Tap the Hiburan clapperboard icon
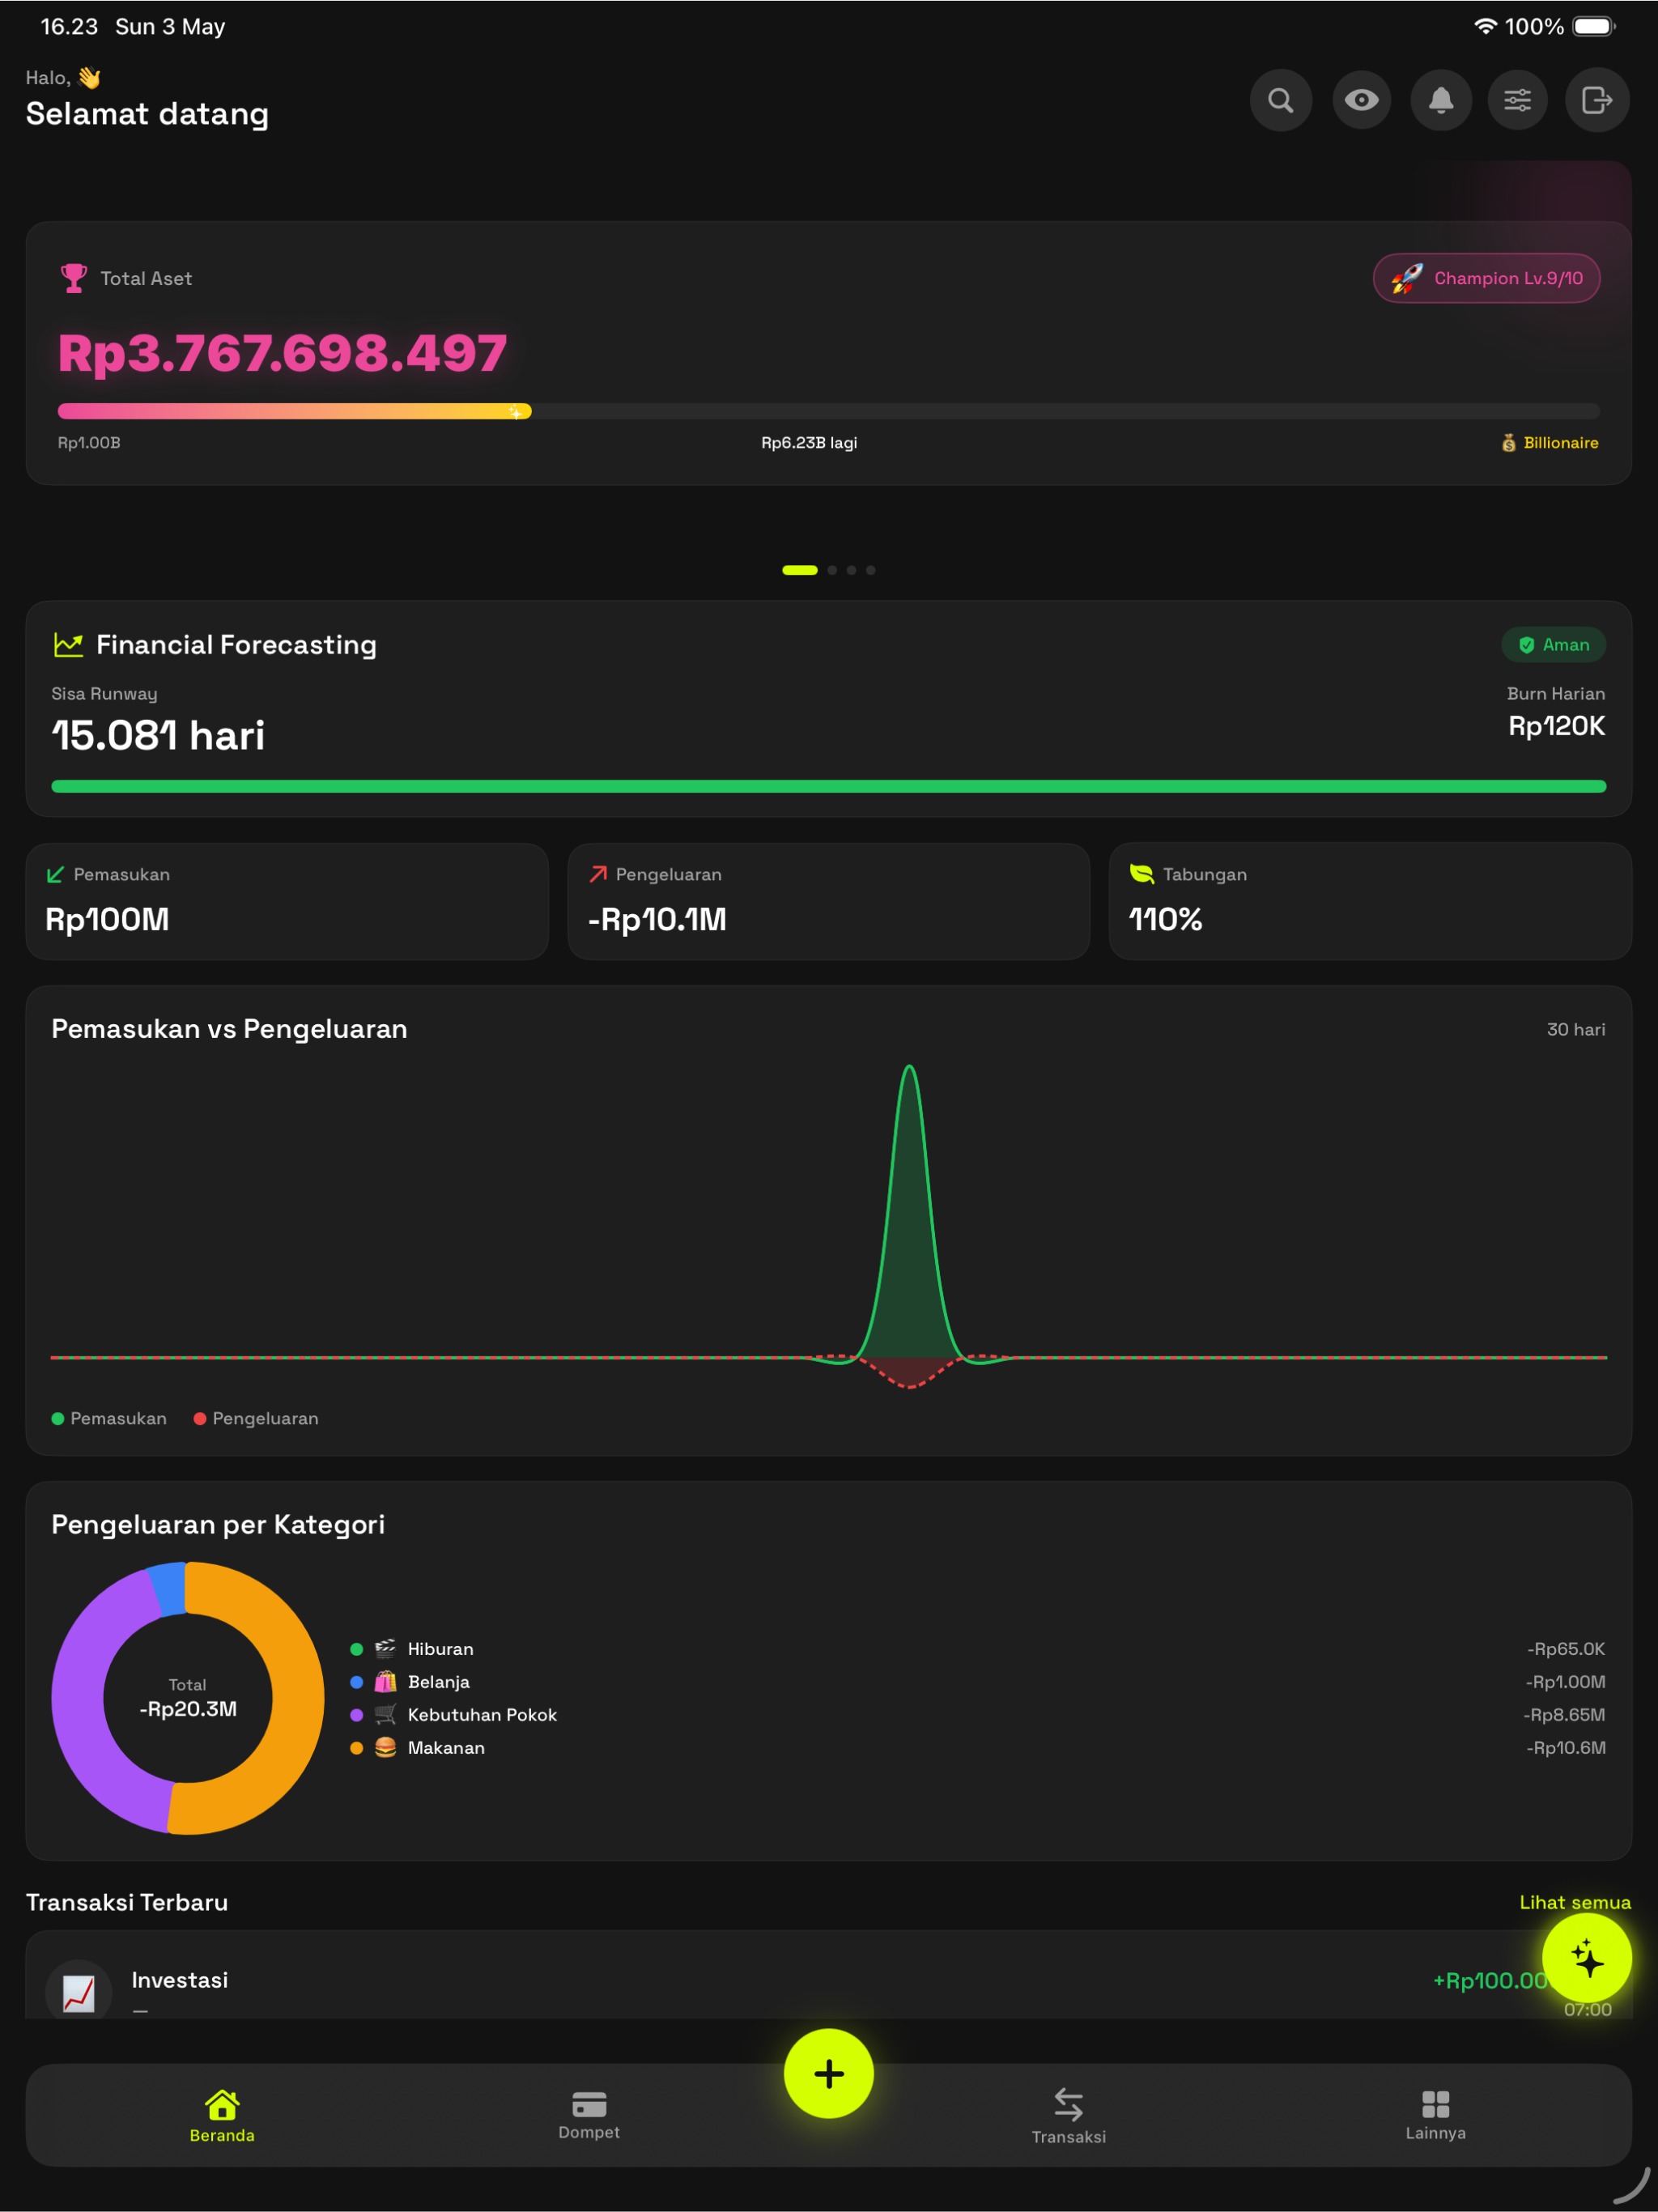This screenshot has height=2212, width=1658. (x=385, y=1649)
